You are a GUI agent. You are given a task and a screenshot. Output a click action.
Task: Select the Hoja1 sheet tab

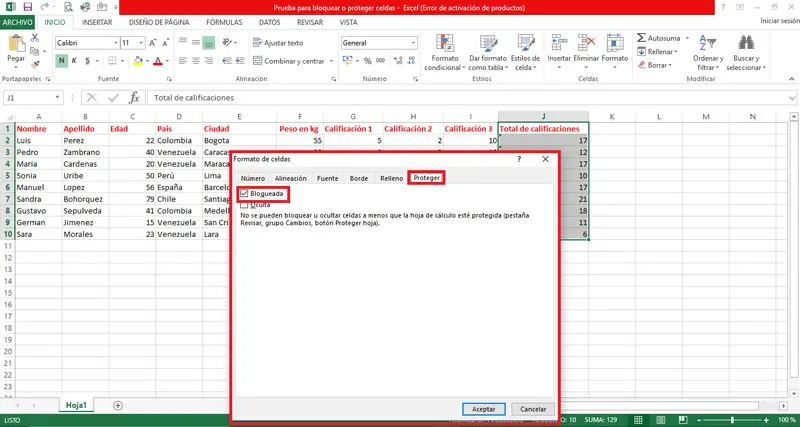coord(77,406)
